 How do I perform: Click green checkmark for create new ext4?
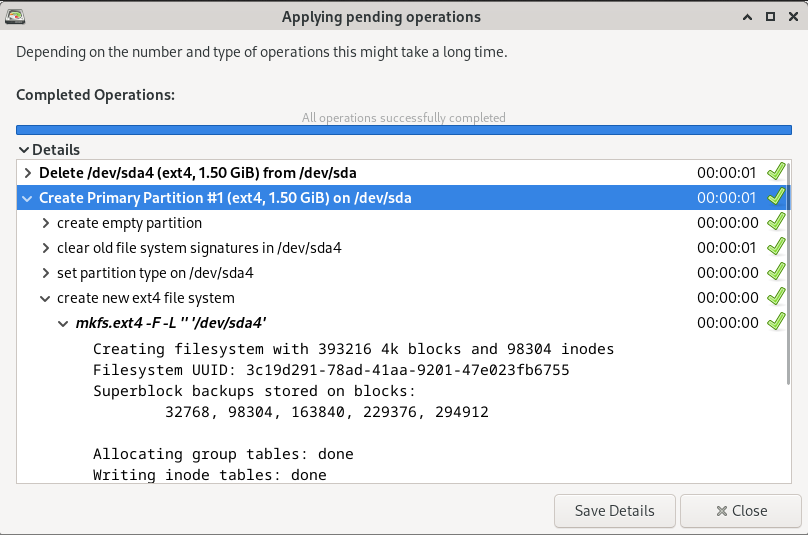coord(776,297)
